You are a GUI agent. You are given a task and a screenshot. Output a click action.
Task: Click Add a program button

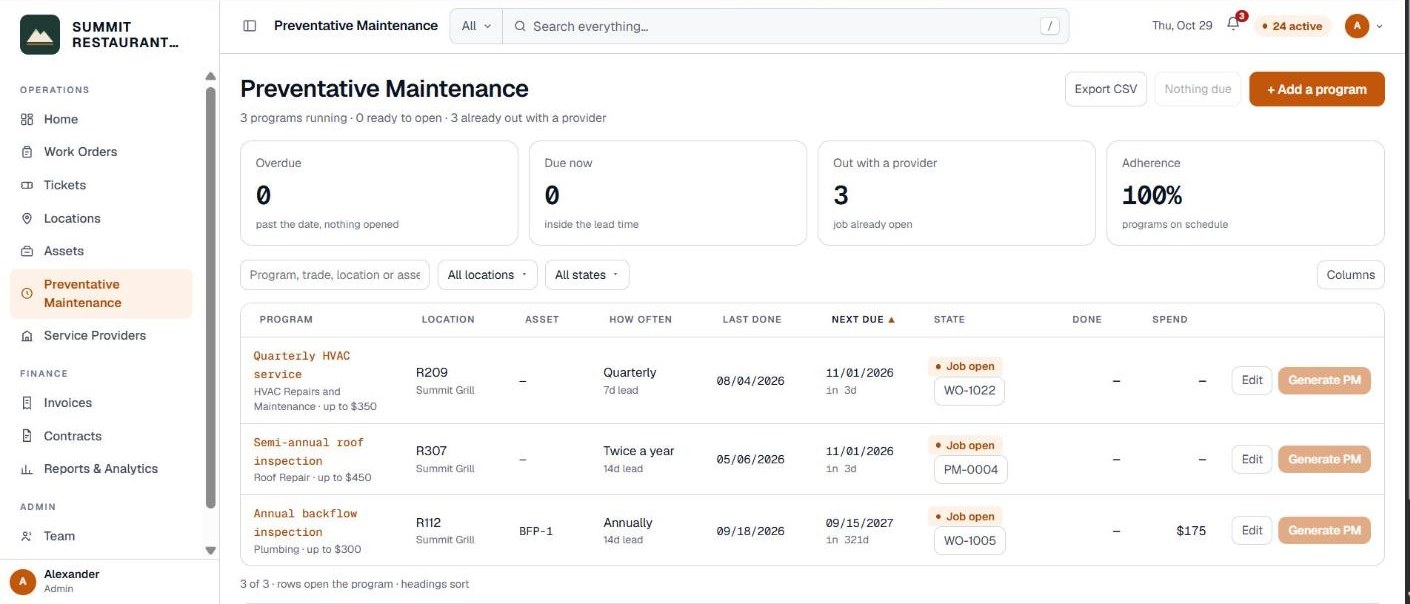coord(1317,89)
